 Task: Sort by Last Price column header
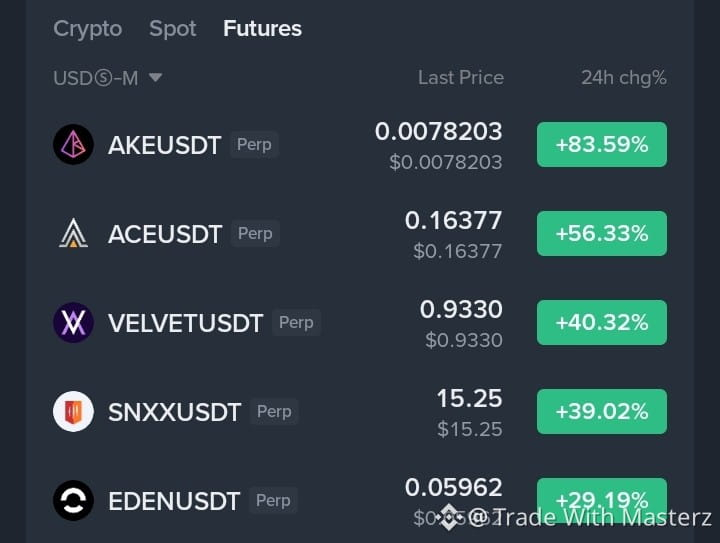point(461,78)
